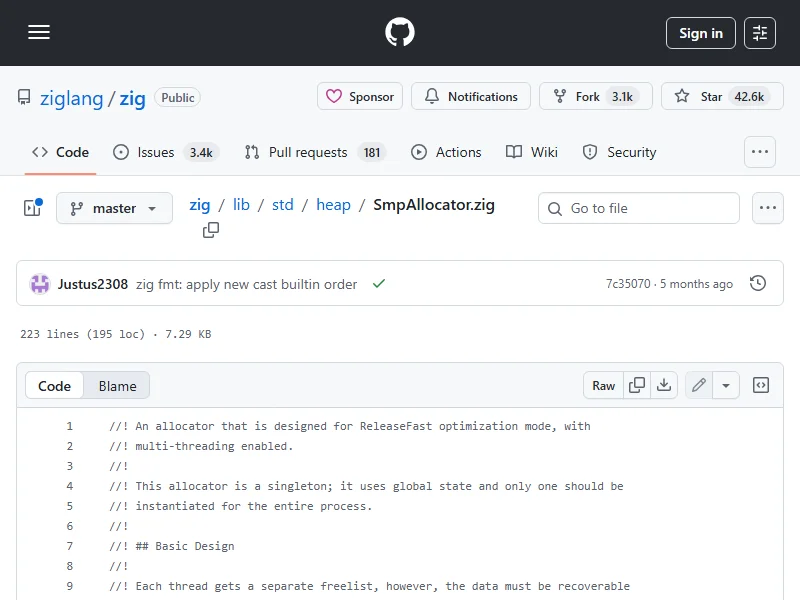
Task: Select the Code view toggle
Action: click(x=55, y=386)
